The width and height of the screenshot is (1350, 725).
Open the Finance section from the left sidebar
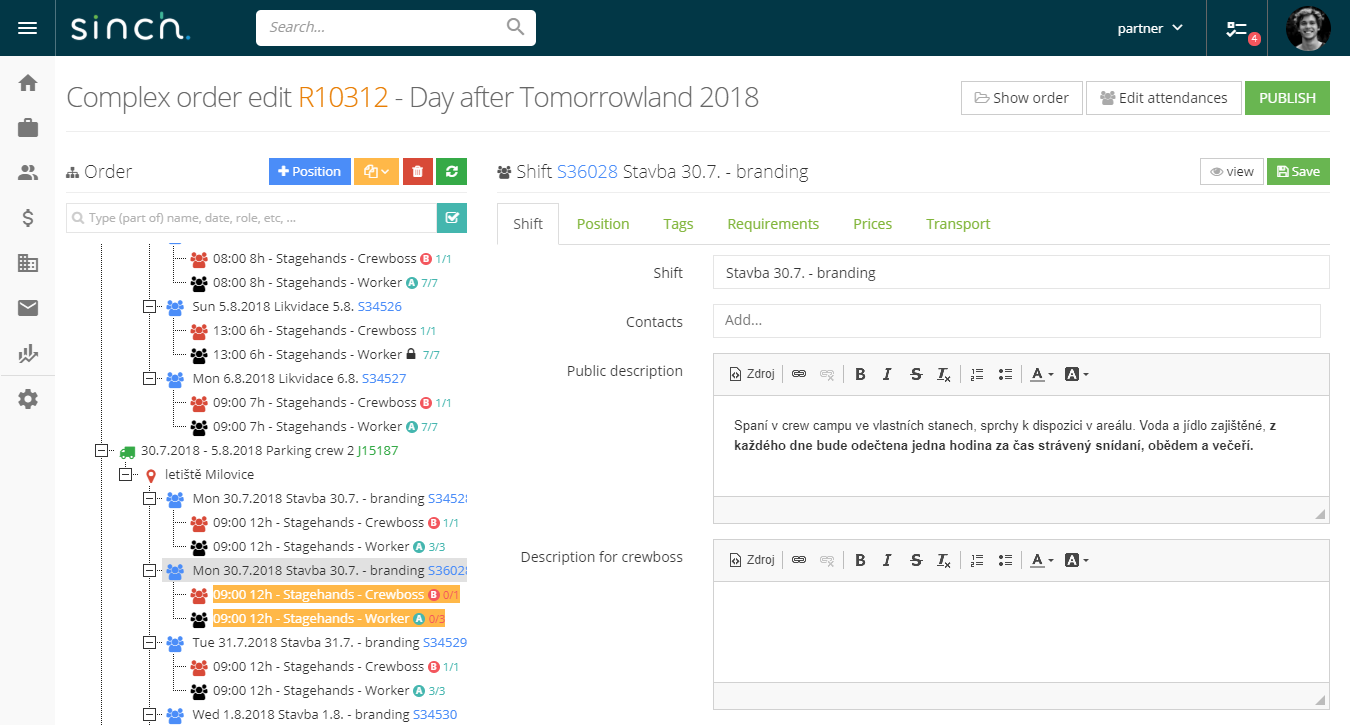(27, 217)
